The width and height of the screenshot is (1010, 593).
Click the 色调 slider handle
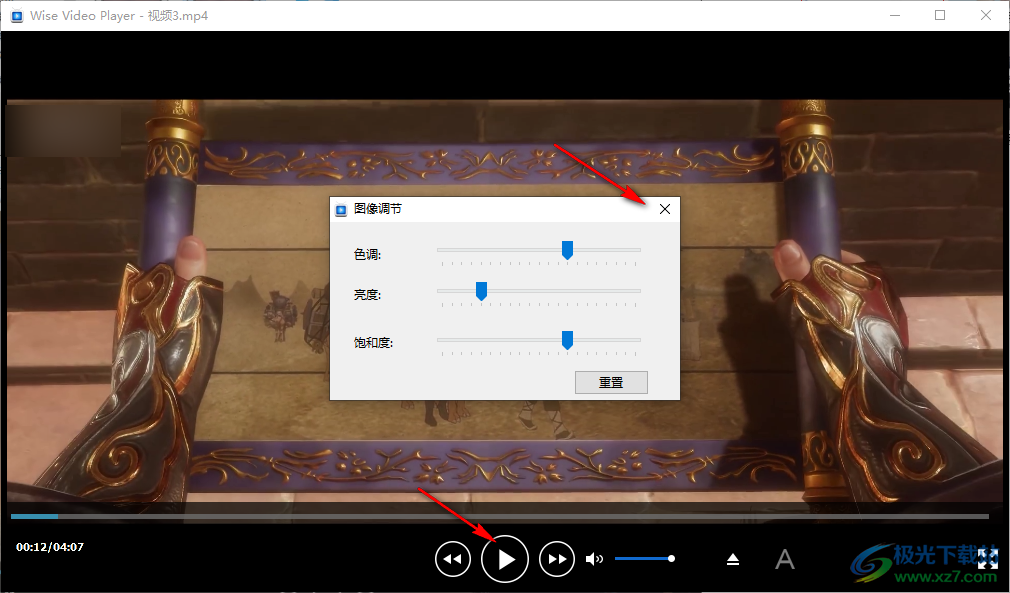[x=567, y=250]
